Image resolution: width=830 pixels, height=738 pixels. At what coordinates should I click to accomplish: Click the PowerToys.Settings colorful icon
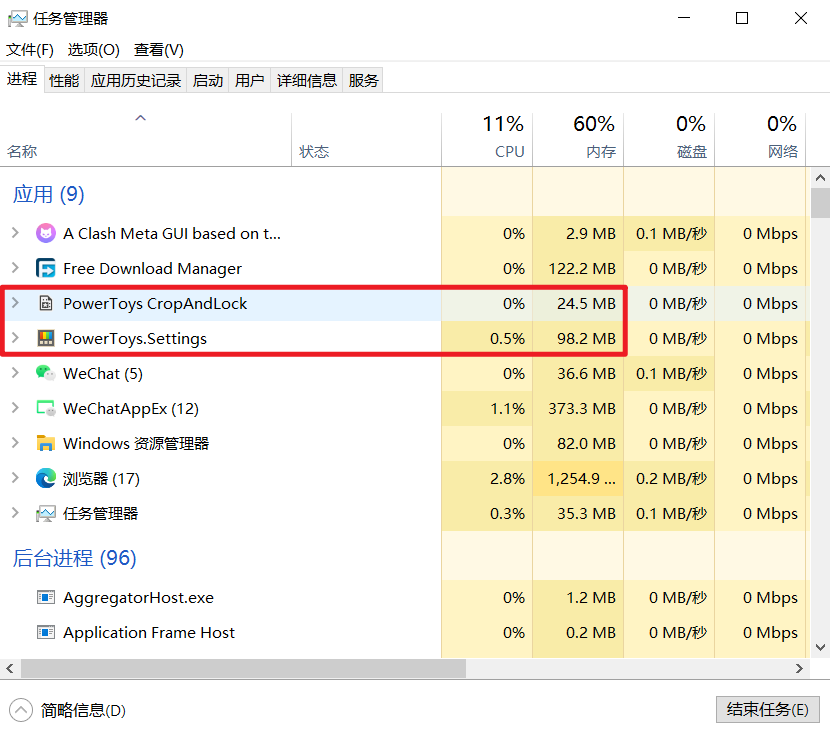(x=46, y=338)
